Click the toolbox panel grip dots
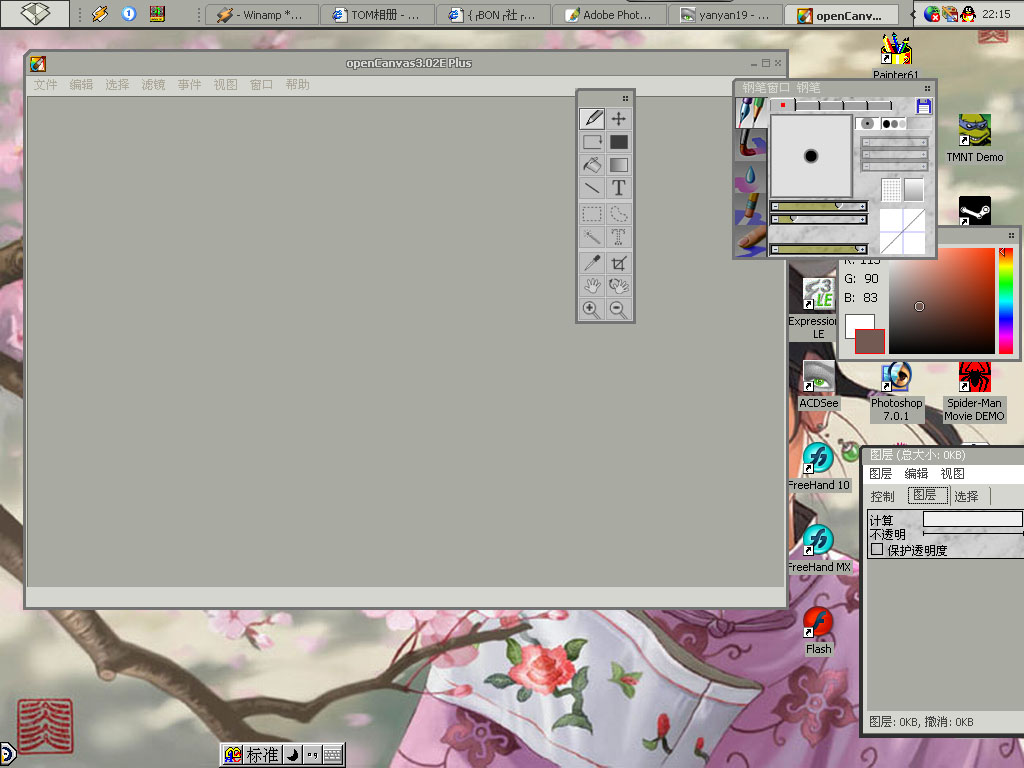Screen dimensions: 1024x768 [625, 98]
